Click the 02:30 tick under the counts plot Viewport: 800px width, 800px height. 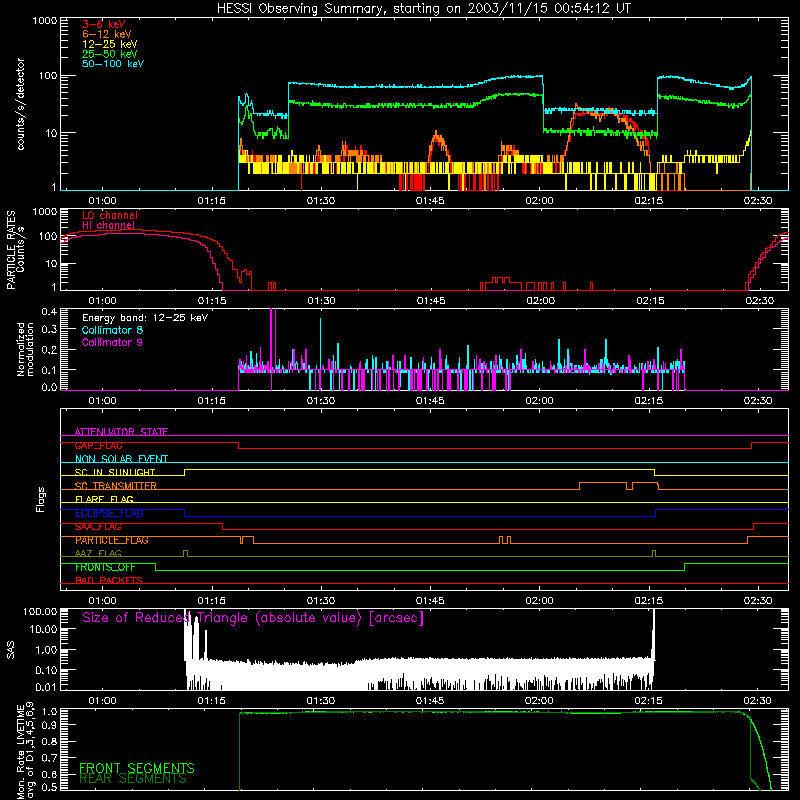(x=758, y=201)
